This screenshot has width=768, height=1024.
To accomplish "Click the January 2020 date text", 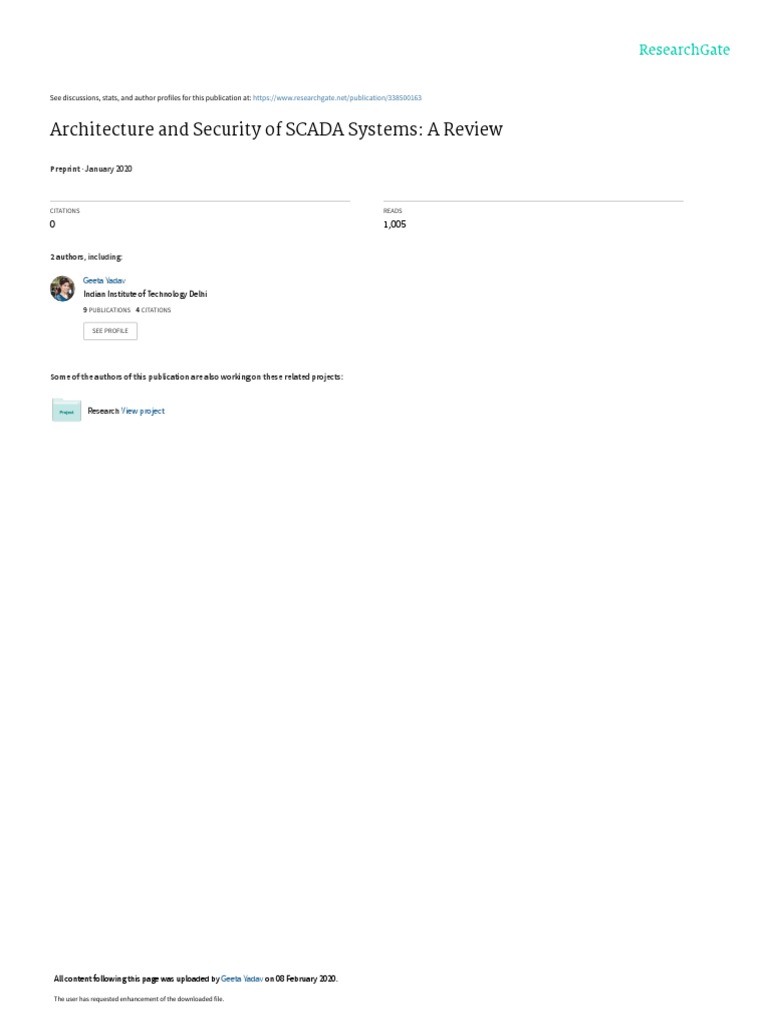I will [108, 169].
